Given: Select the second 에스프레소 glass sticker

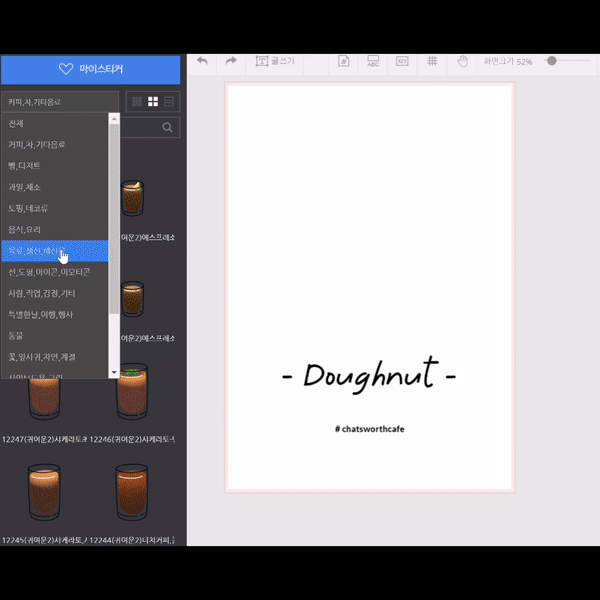Looking at the screenshot, I should pyautogui.click(x=132, y=299).
